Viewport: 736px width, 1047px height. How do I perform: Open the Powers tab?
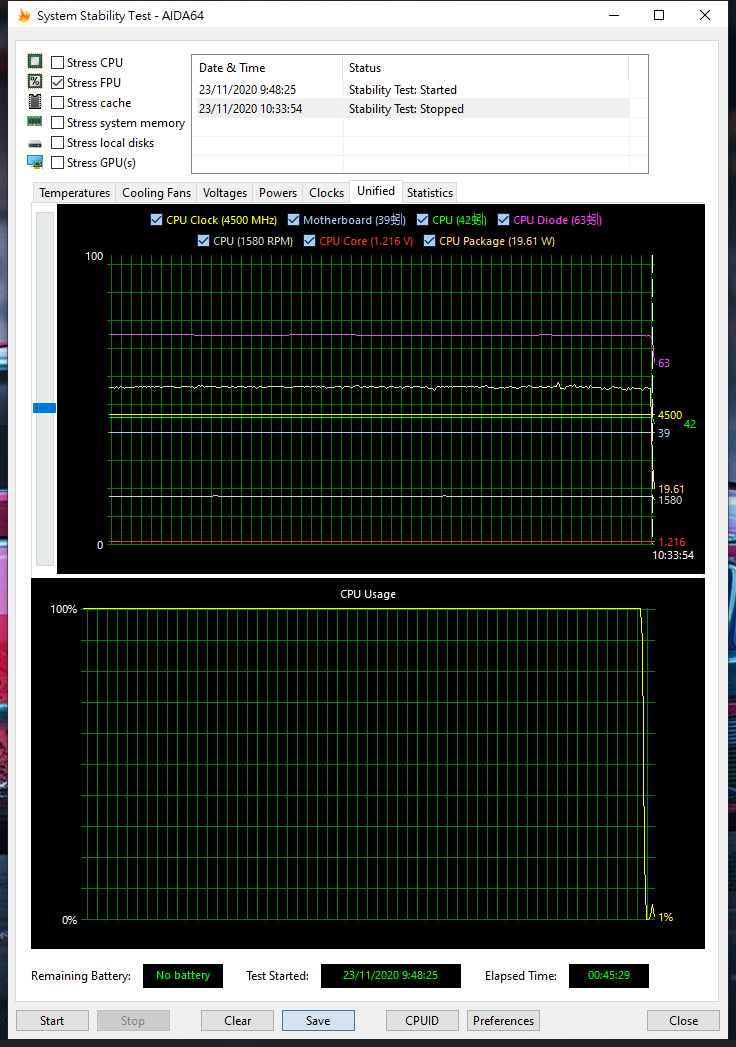278,192
